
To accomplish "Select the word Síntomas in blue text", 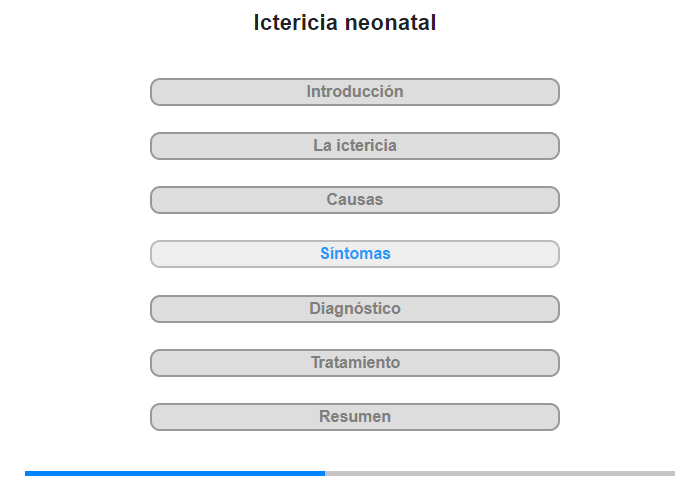I will tap(355, 254).
